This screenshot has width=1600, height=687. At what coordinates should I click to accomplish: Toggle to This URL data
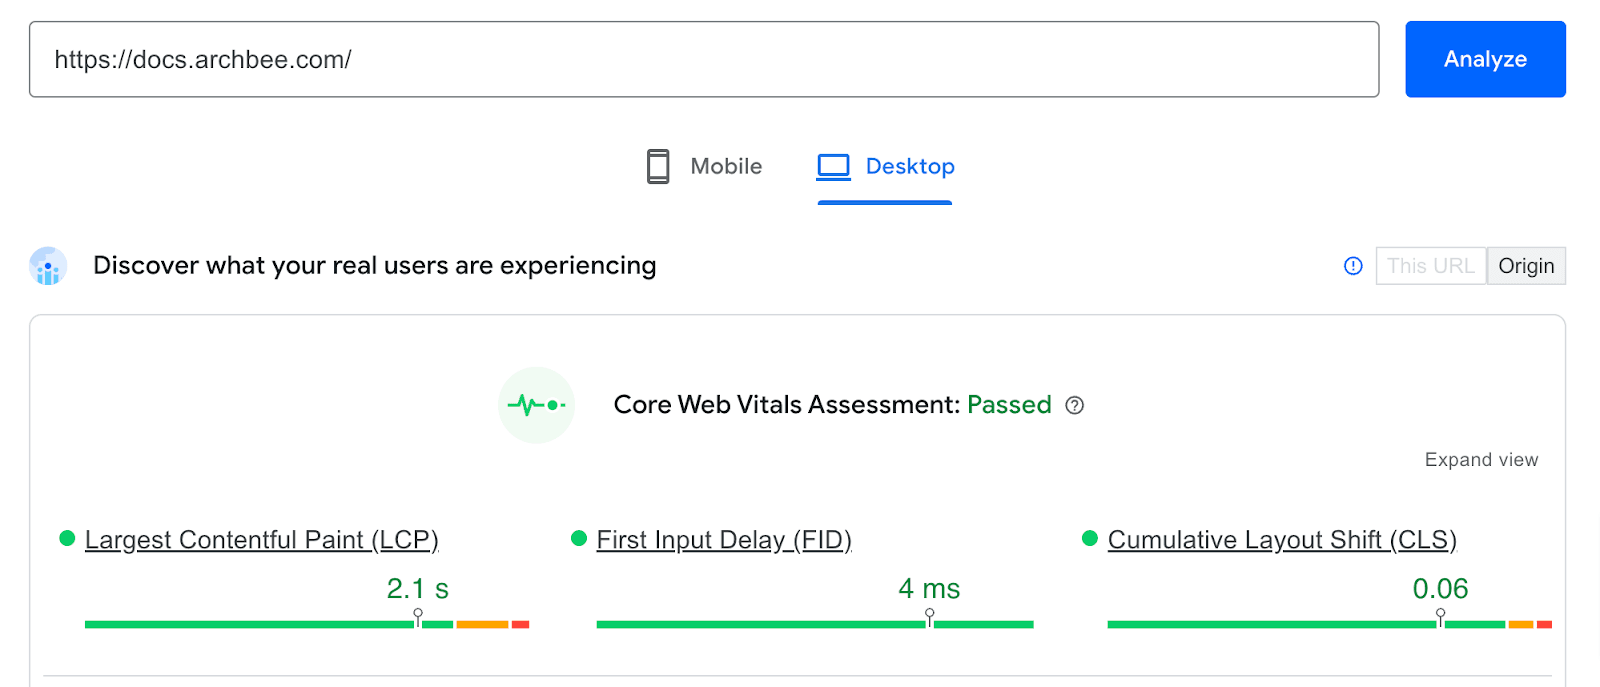click(1430, 266)
